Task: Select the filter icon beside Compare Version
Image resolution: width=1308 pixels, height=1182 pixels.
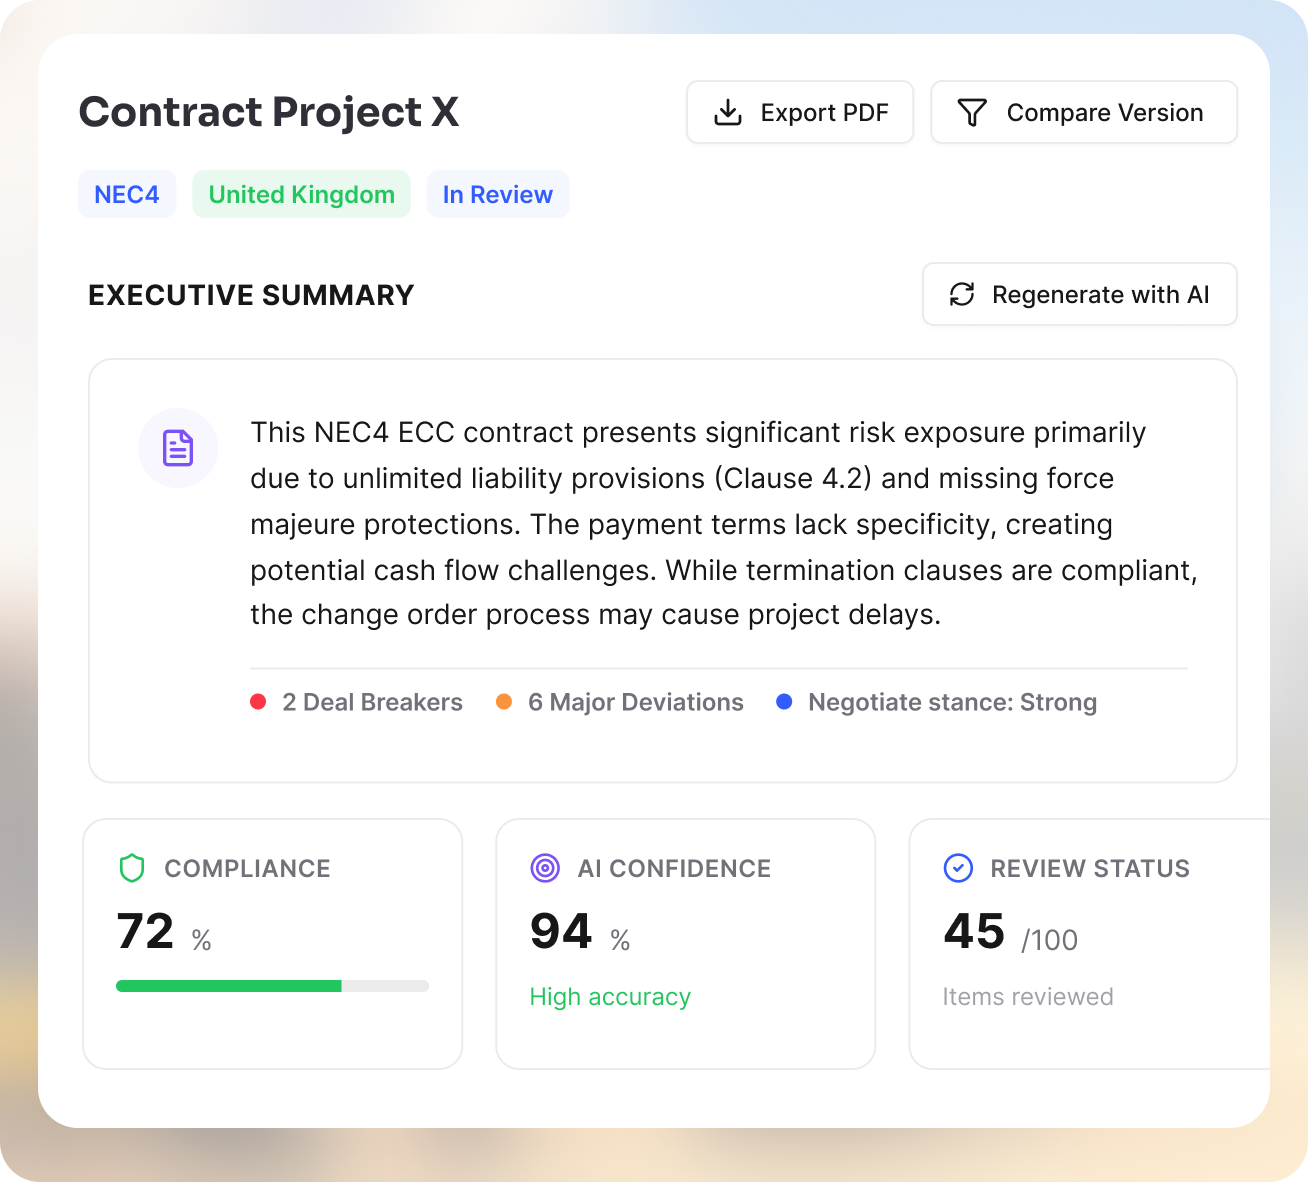Action: point(972,112)
